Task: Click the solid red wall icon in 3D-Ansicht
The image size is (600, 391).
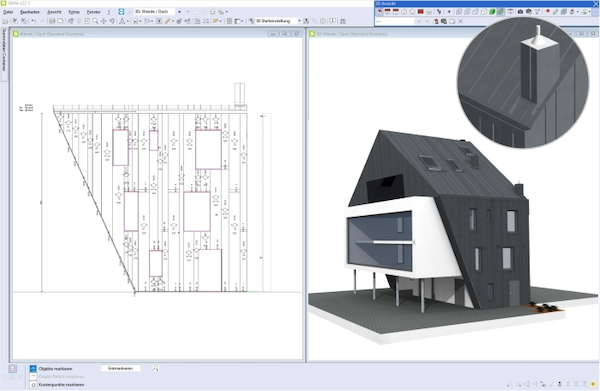Action: (421, 11)
